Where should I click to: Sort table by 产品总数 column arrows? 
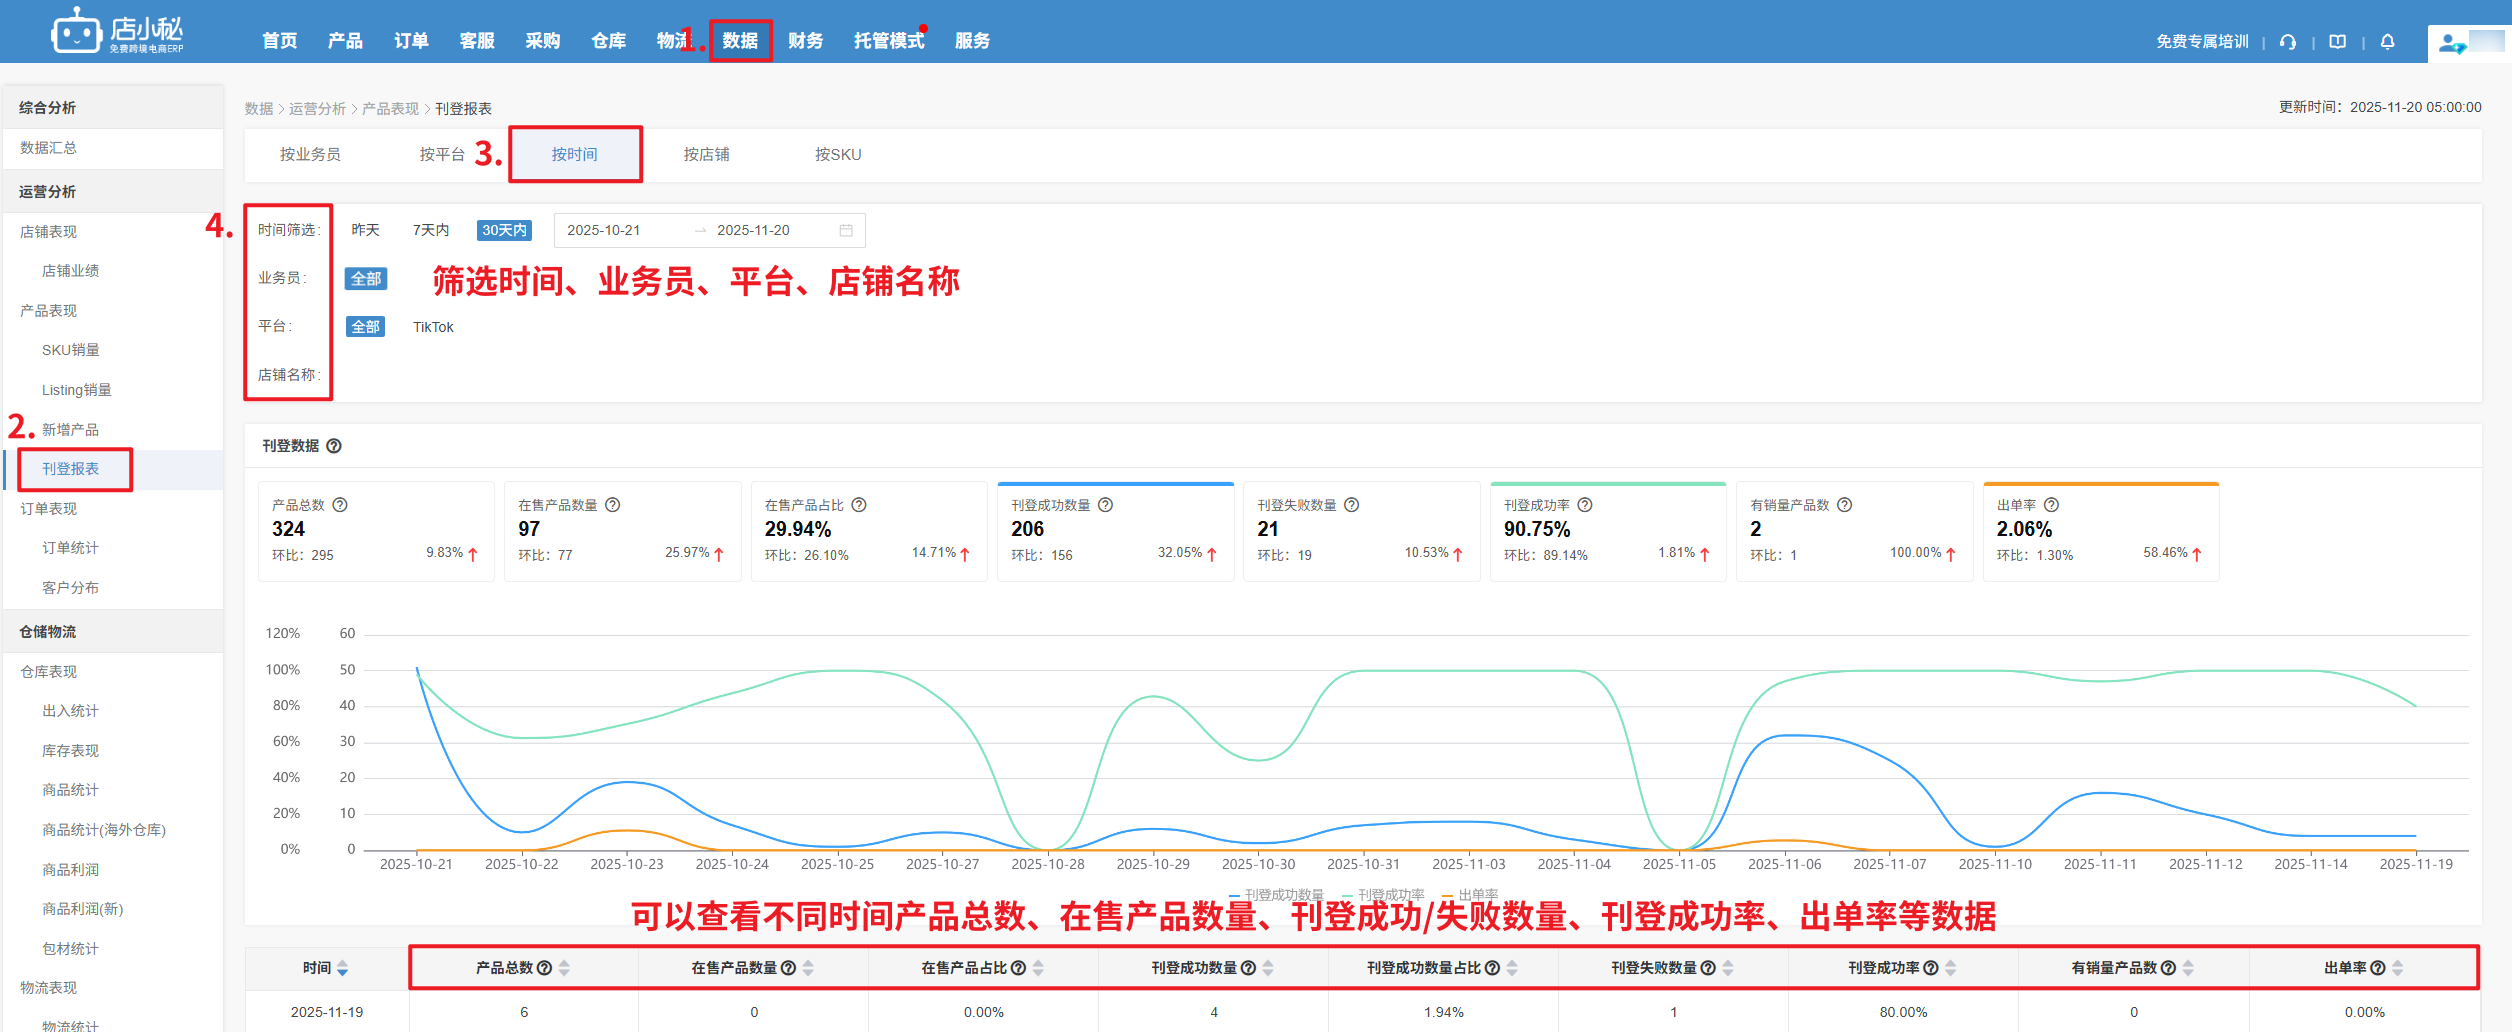point(564,968)
